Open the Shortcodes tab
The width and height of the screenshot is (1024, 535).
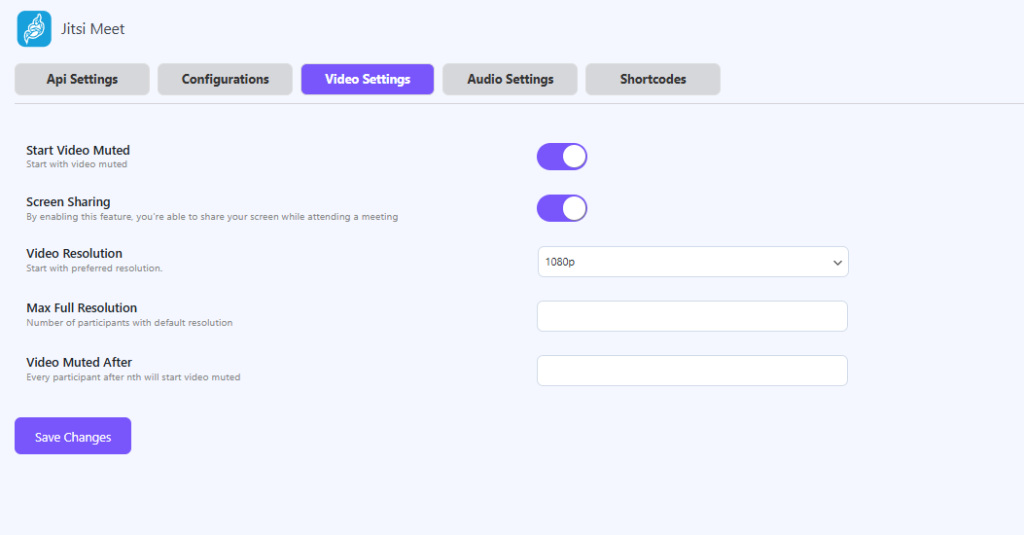click(x=652, y=79)
